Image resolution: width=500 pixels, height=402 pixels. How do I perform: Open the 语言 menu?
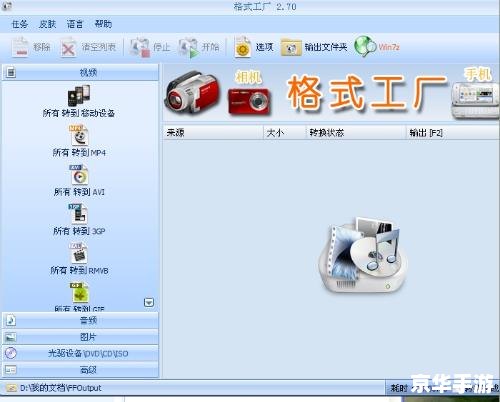point(75,24)
